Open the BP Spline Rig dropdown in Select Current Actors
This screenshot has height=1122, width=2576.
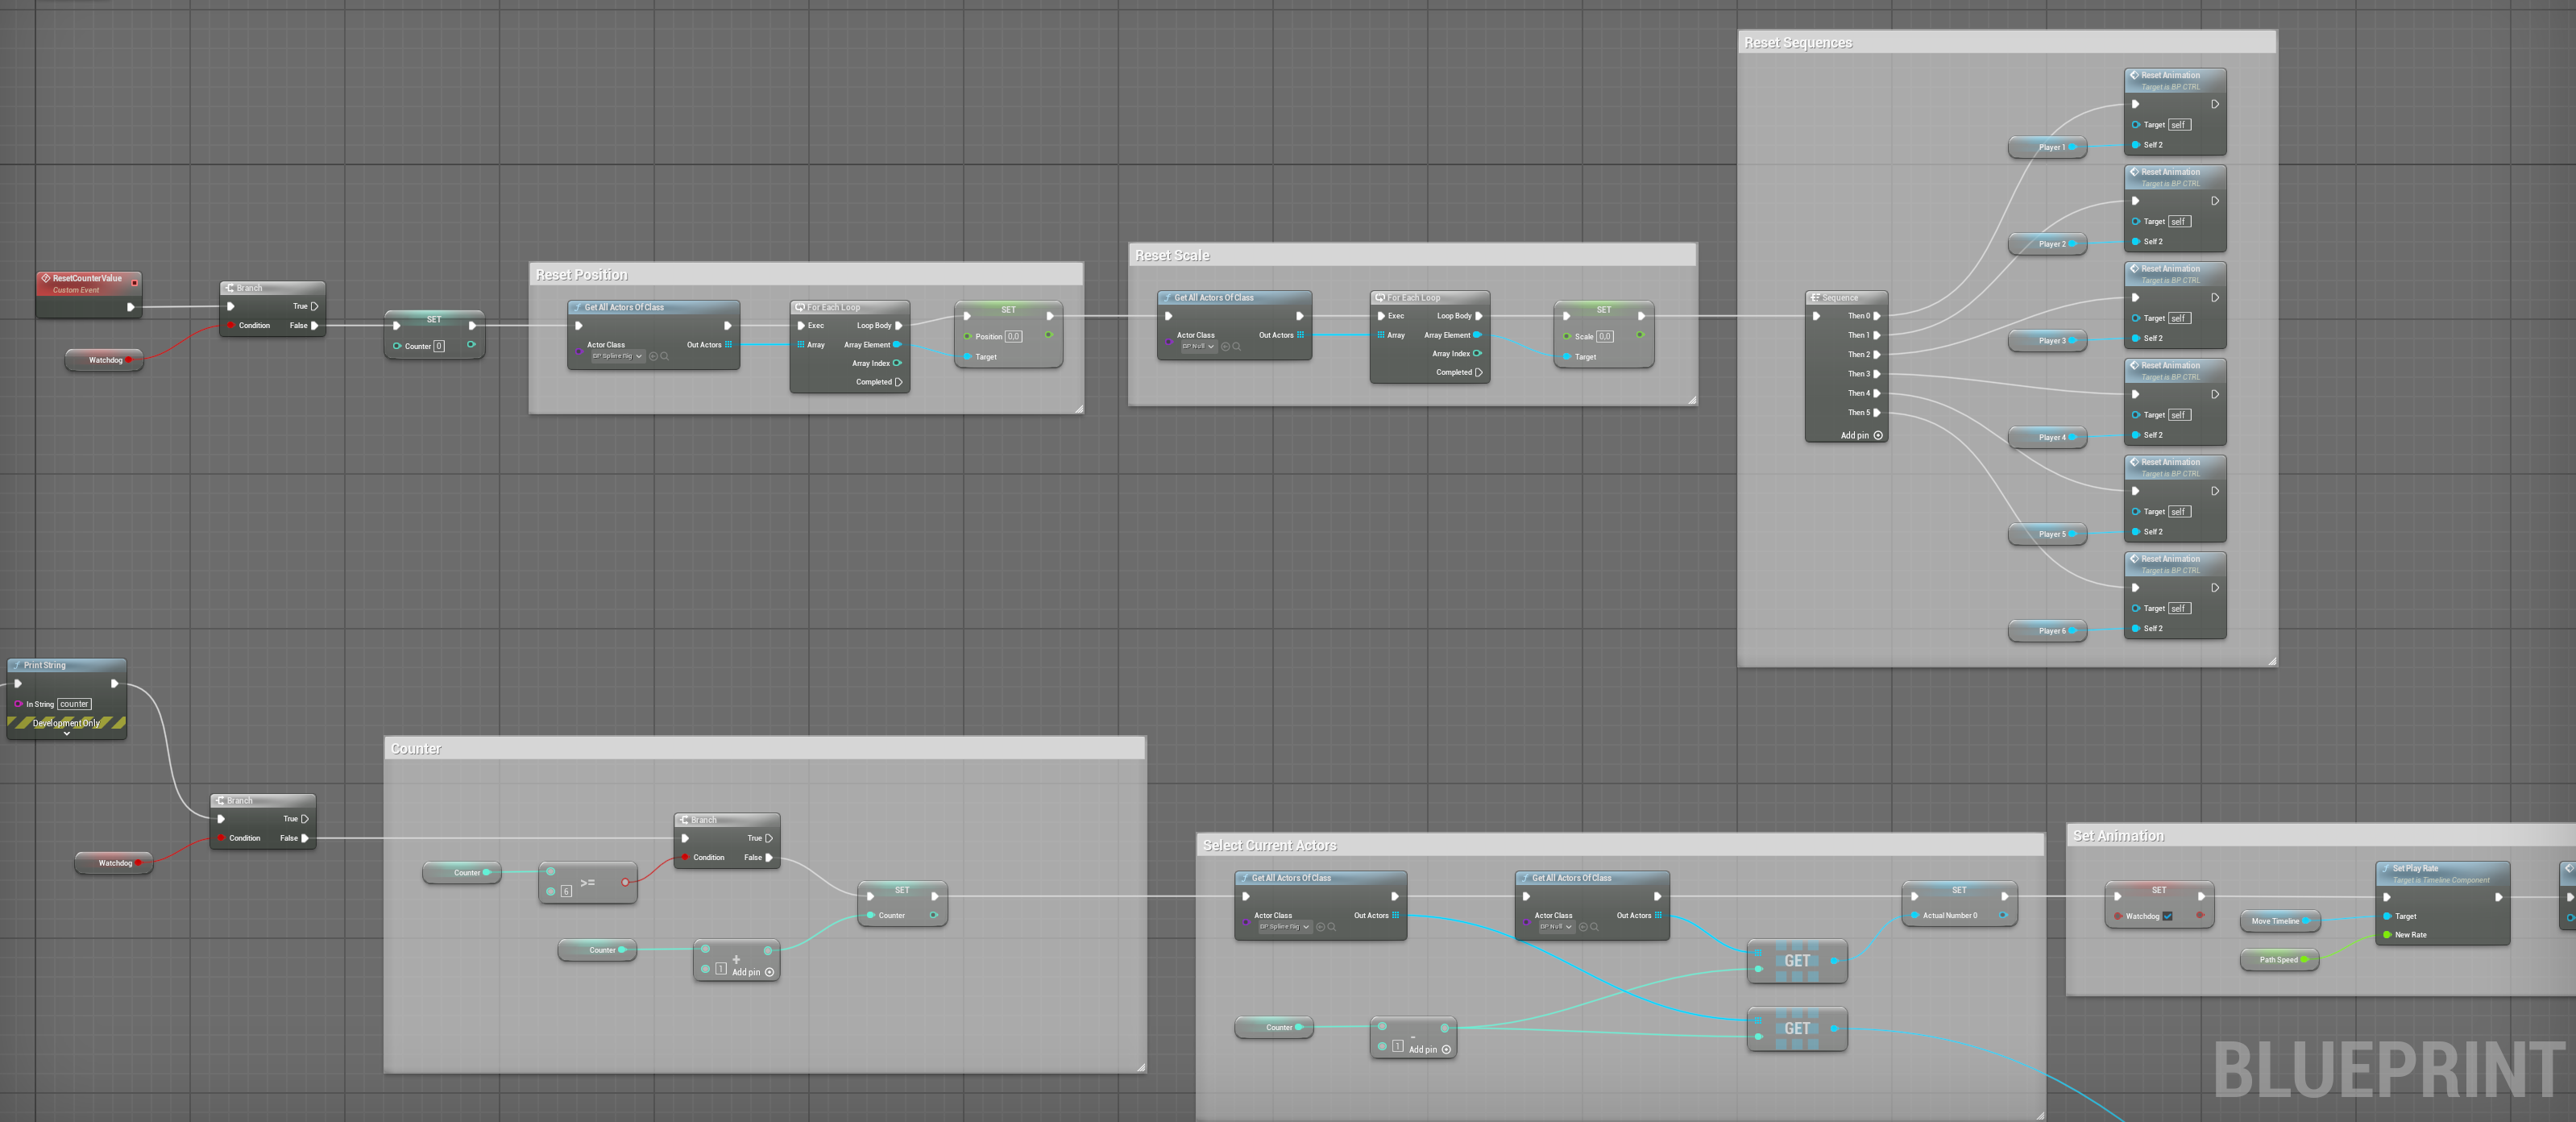(x=1284, y=927)
